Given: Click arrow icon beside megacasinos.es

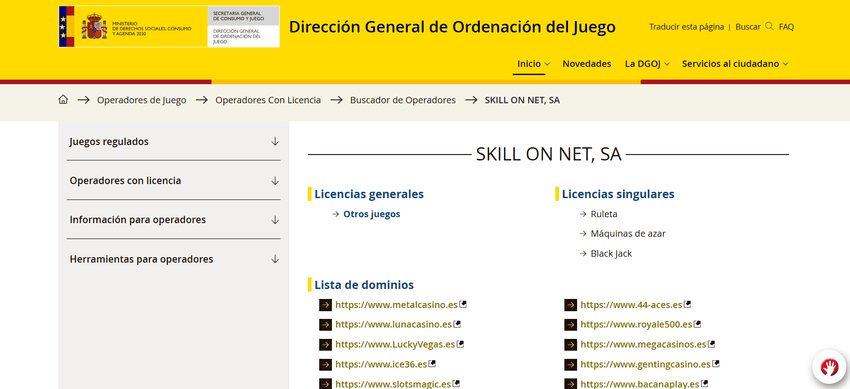Looking at the screenshot, I should coord(570,345).
